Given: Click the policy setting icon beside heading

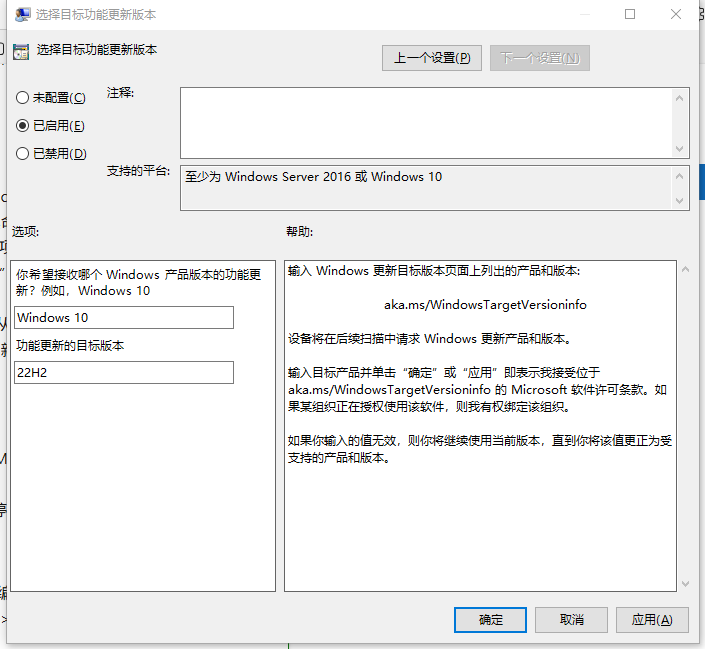Looking at the screenshot, I should (21, 52).
